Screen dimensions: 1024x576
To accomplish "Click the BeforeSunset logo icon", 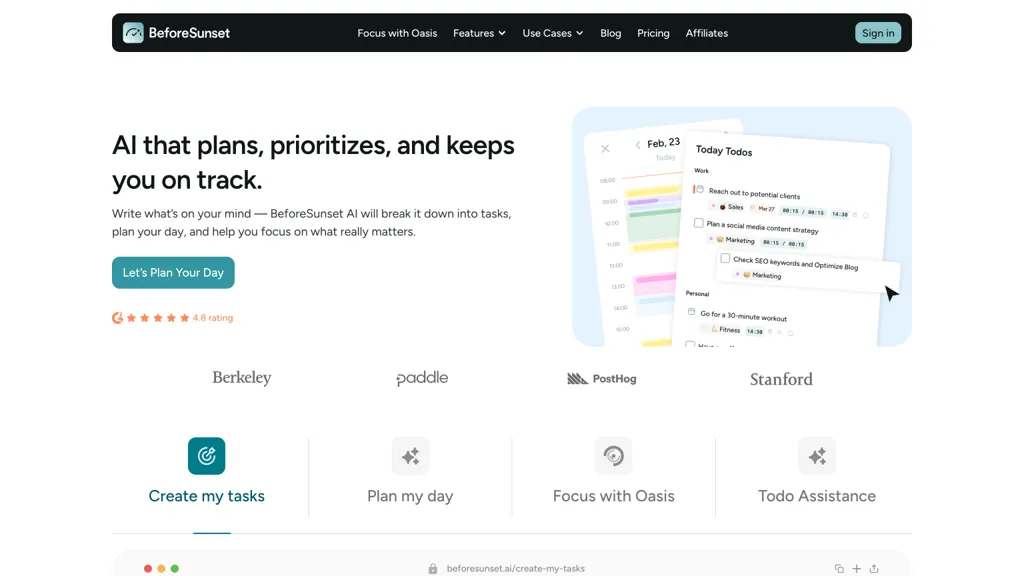I will click(x=133, y=33).
